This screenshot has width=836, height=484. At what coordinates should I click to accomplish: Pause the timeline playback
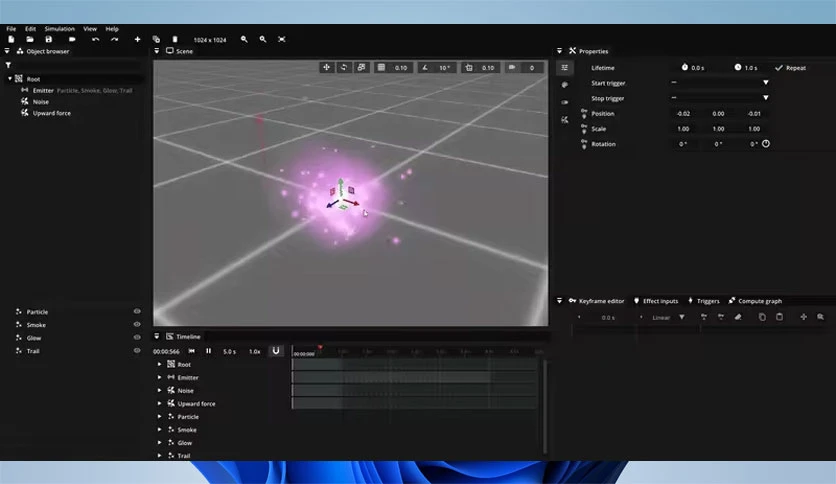pyautogui.click(x=208, y=351)
